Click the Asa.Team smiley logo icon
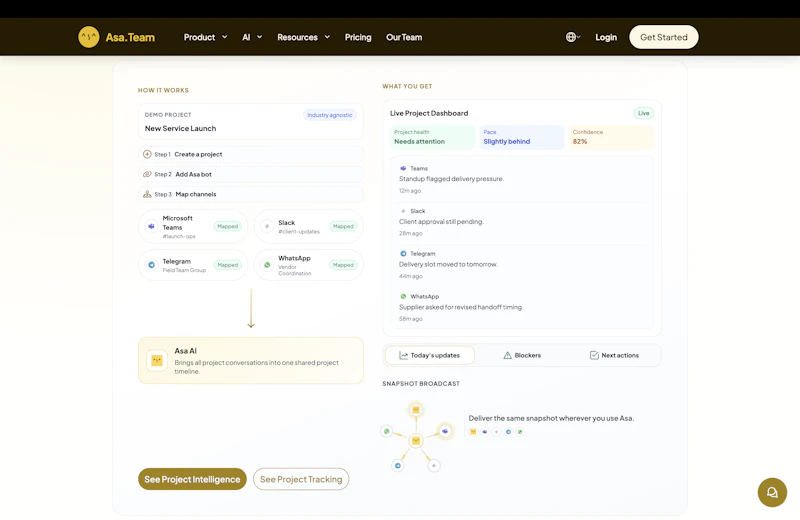Viewport: 800px width, 520px height. [x=89, y=37]
